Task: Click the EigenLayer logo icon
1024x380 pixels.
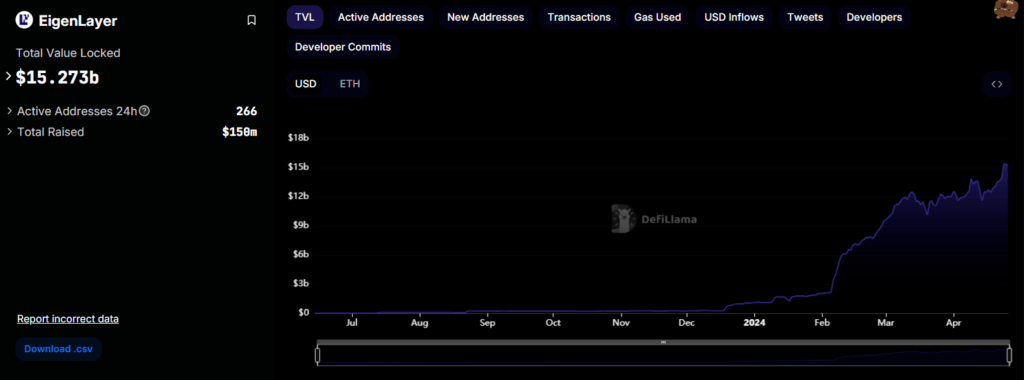Action: coord(24,21)
